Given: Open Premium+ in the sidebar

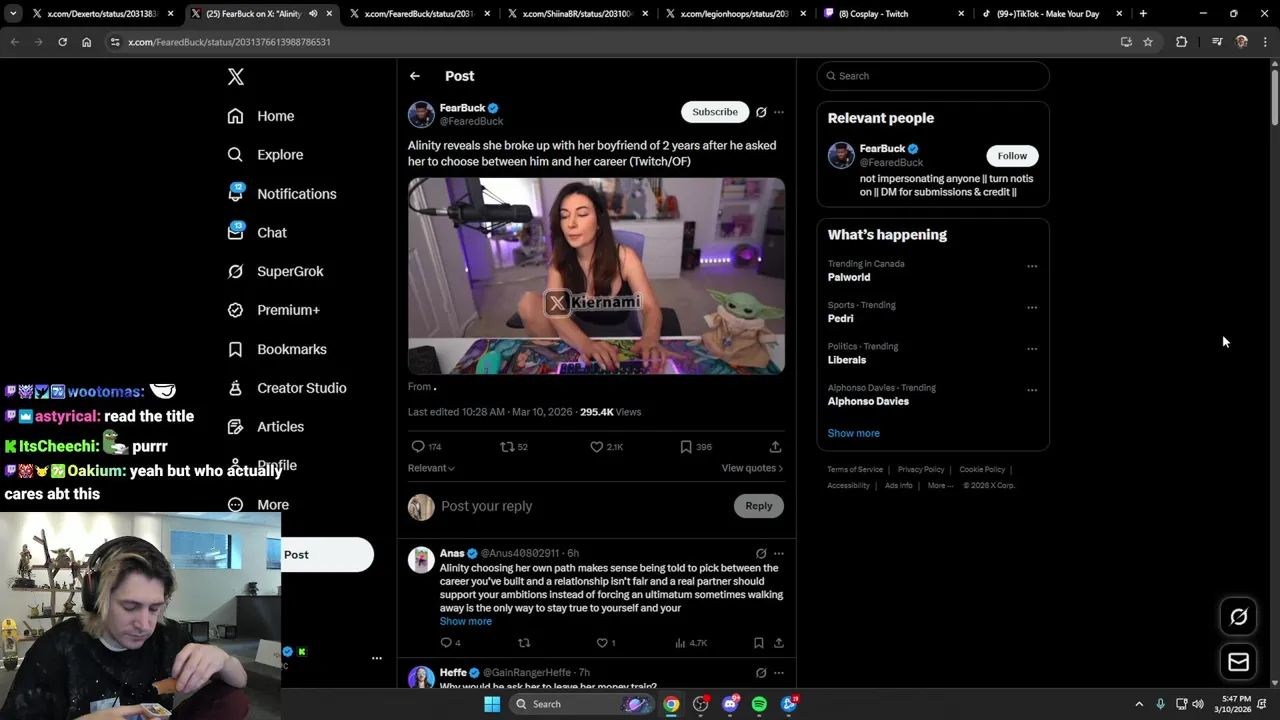Looking at the screenshot, I should (273, 310).
